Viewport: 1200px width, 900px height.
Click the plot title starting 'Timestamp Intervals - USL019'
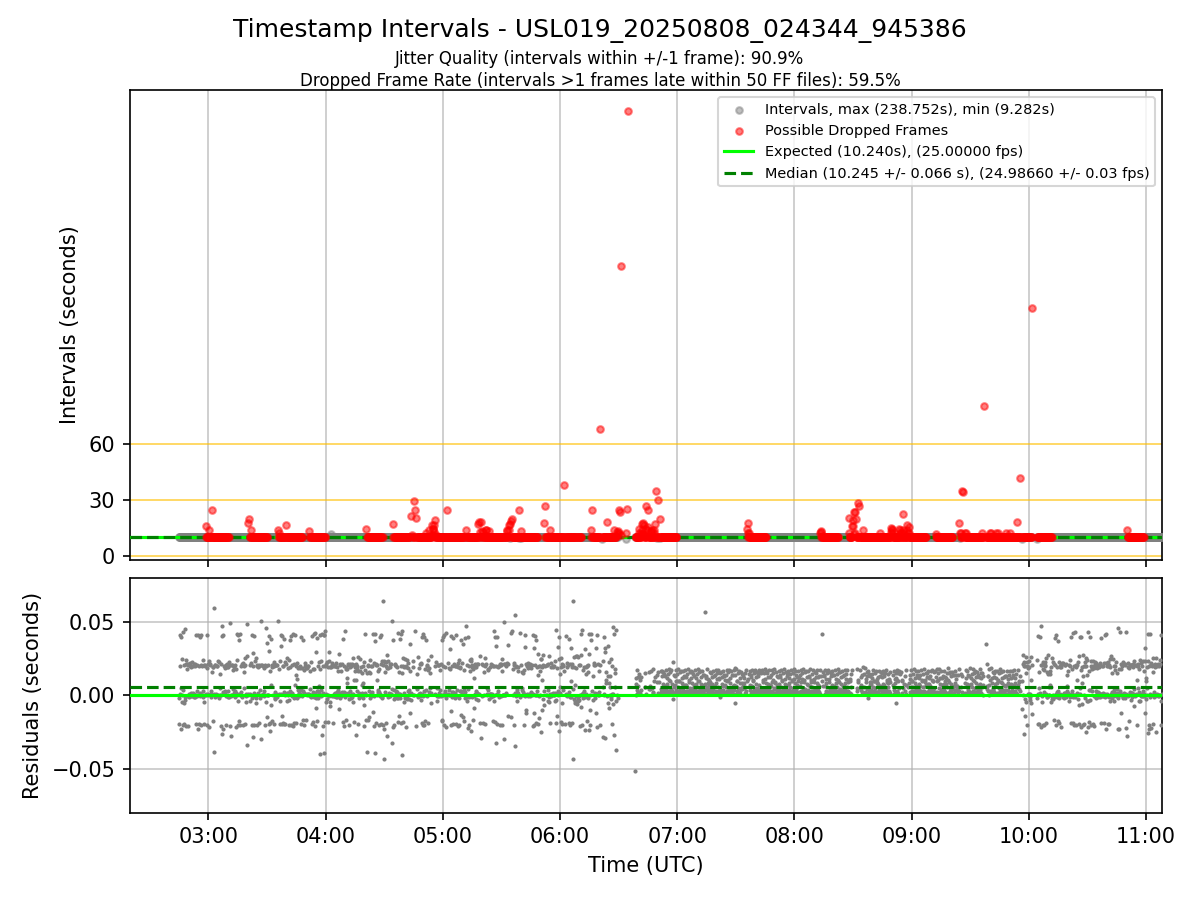[x=599, y=29]
